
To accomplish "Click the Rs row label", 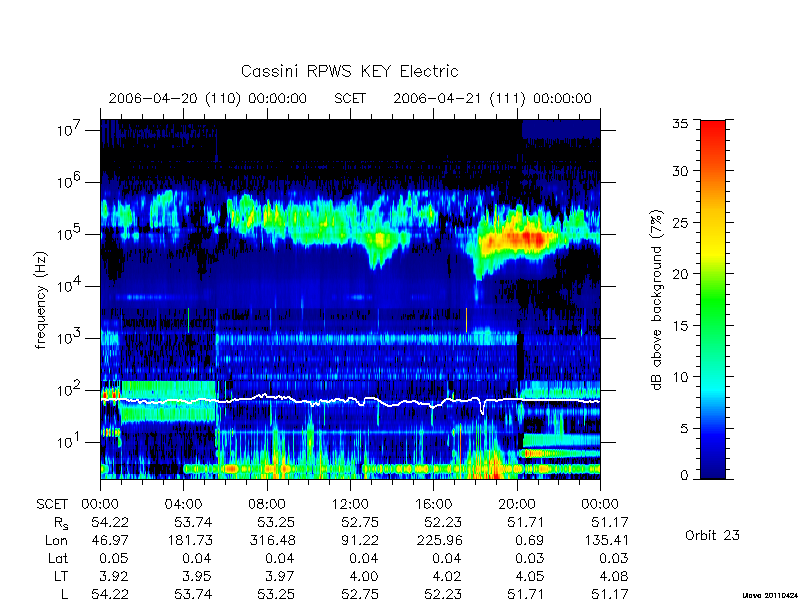I will pos(61,523).
